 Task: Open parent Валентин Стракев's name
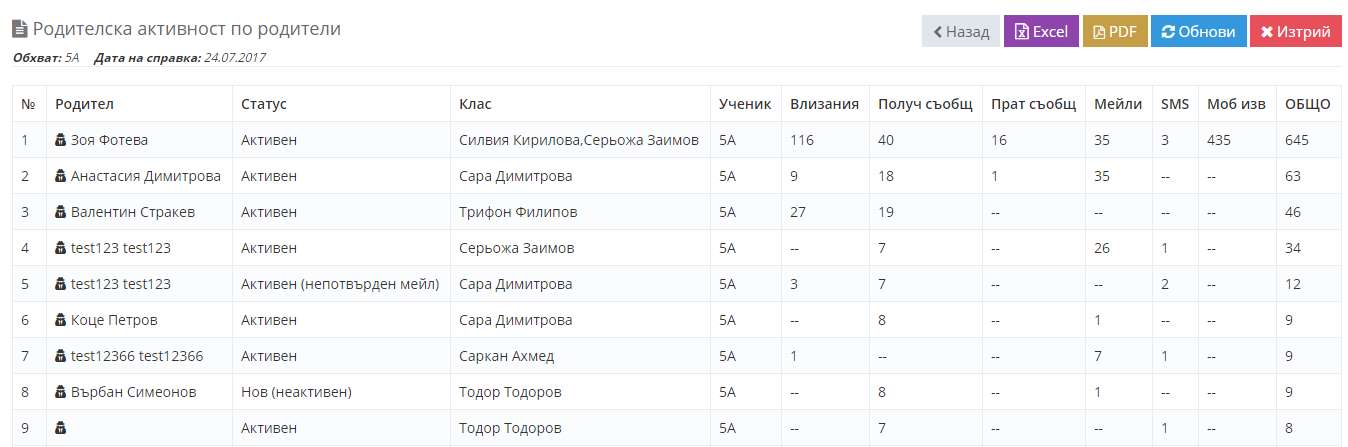(133, 212)
